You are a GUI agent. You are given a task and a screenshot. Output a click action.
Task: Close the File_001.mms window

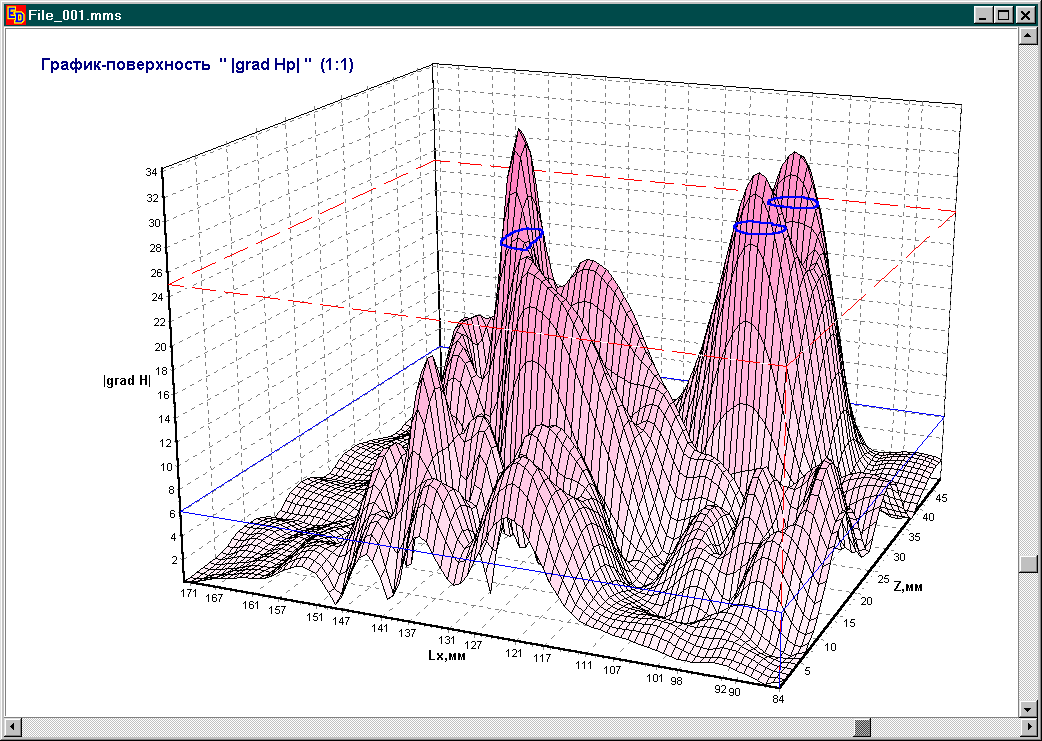click(x=1026, y=15)
